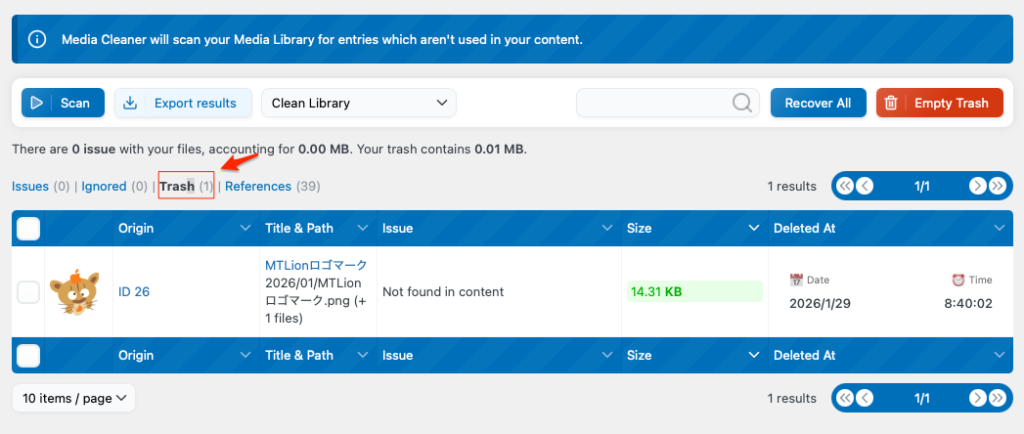Go to first page in top pagination
1024x434 pixels.
click(845, 186)
